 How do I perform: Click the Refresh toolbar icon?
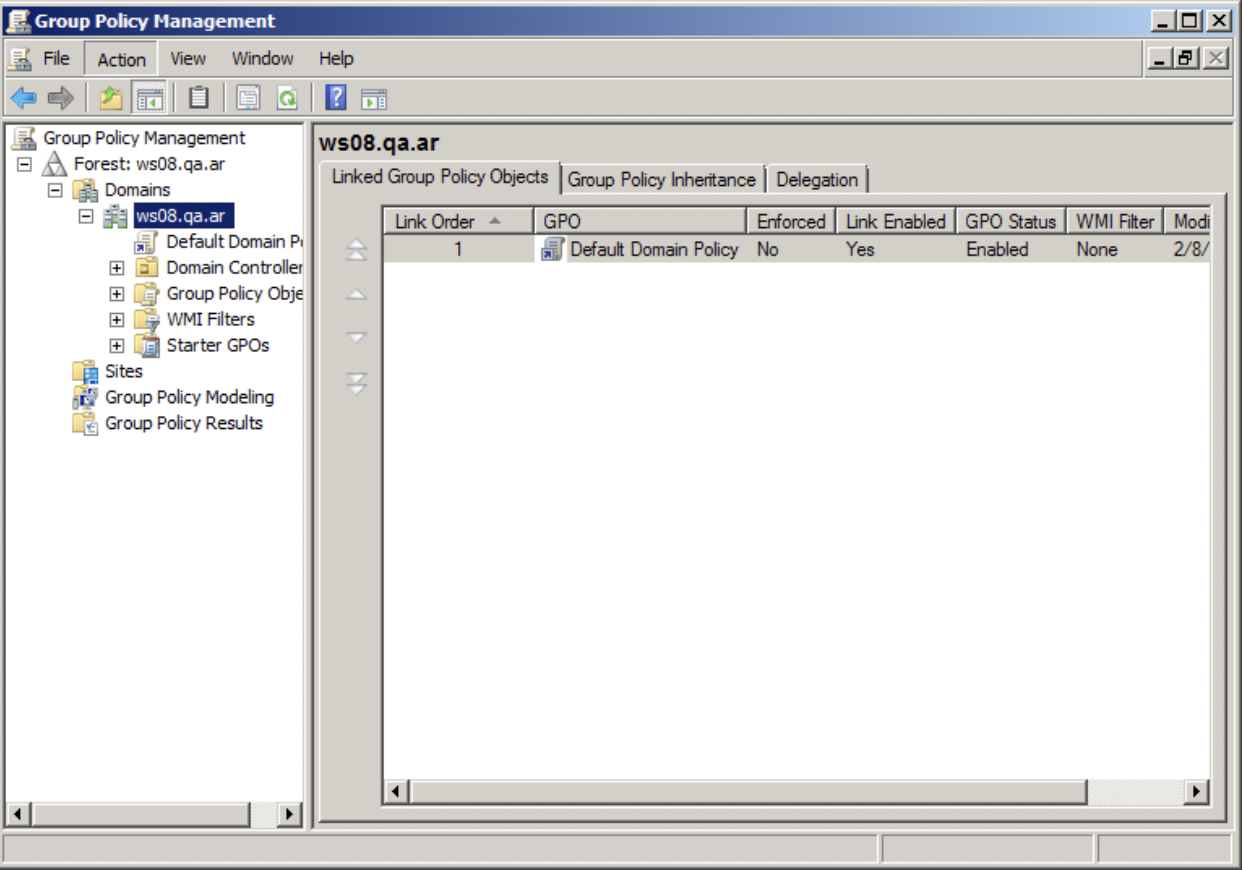(287, 98)
